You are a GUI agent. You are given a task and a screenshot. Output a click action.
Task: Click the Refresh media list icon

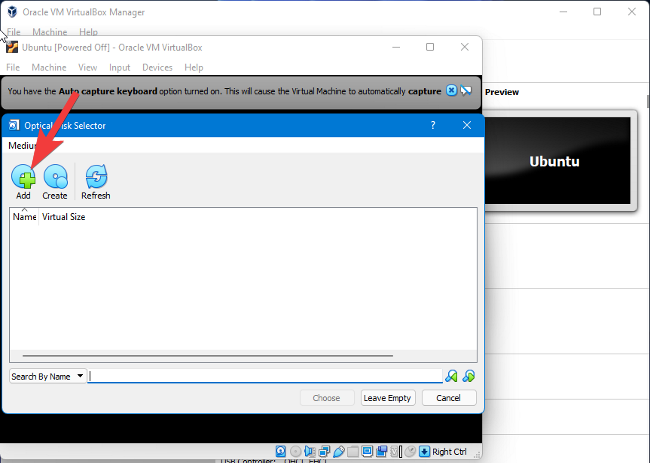tap(96, 177)
